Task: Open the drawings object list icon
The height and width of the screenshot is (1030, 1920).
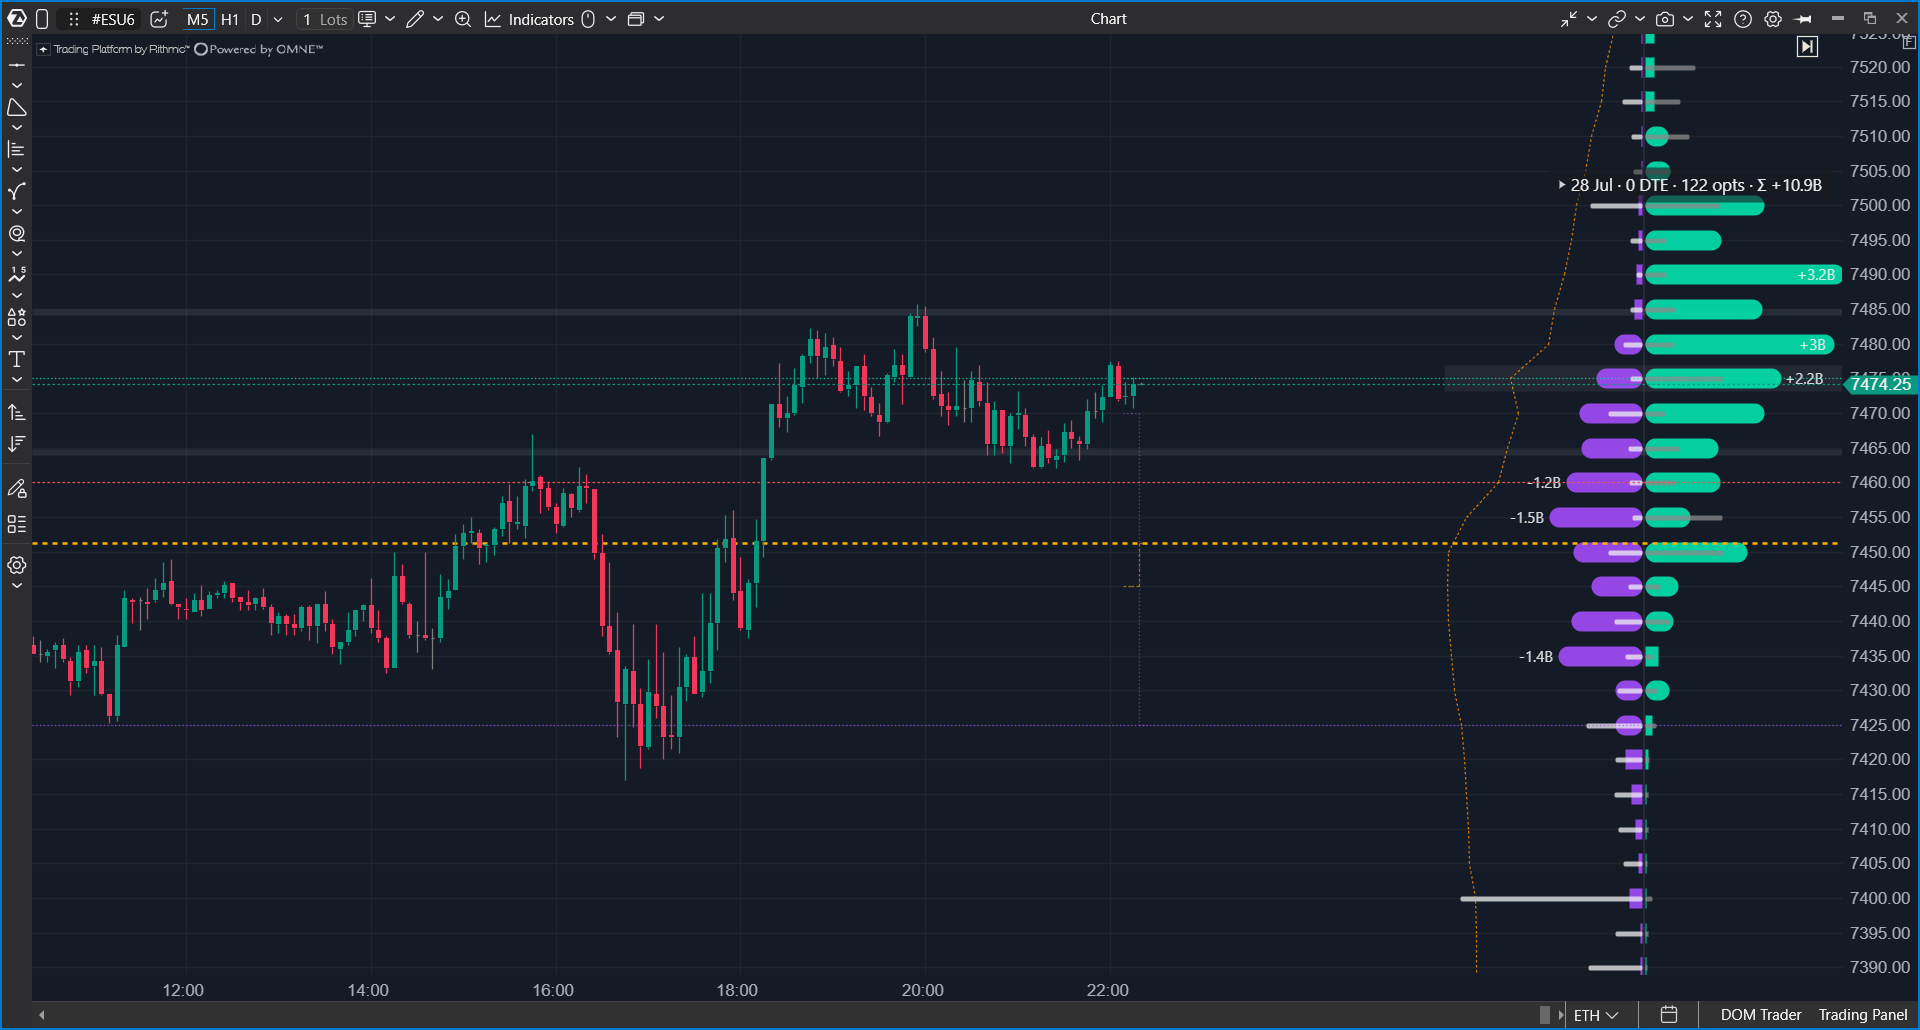Action: (x=17, y=524)
